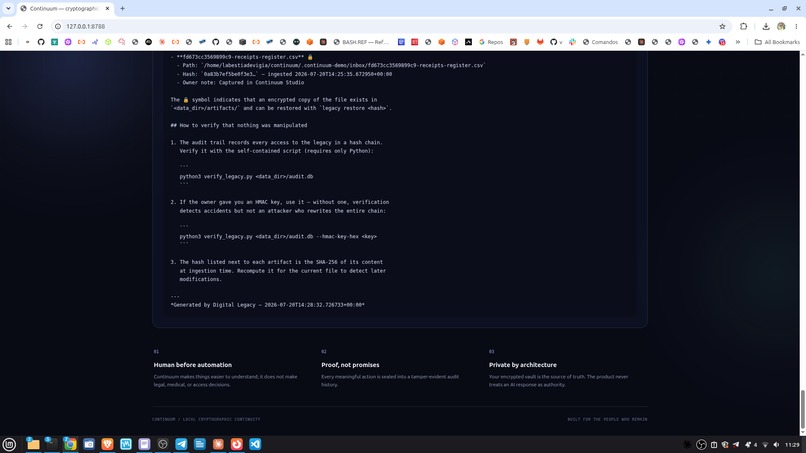Open the Terminal in the taskbar
The width and height of the screenshot is (806, 453).
pos(51,444)
